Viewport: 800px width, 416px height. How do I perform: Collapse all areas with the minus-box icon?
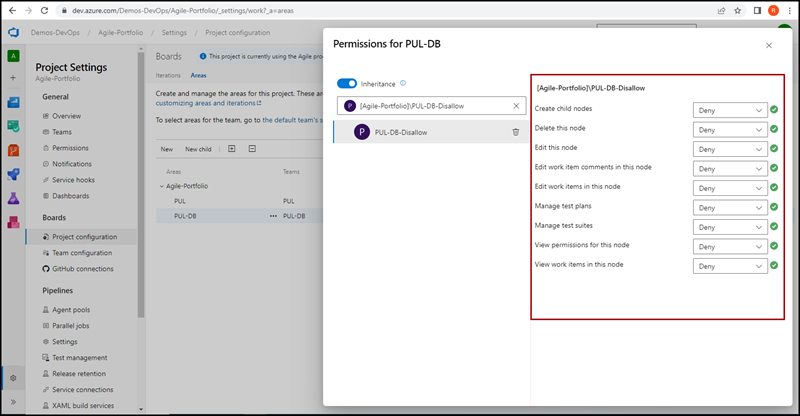coord(252,149)
